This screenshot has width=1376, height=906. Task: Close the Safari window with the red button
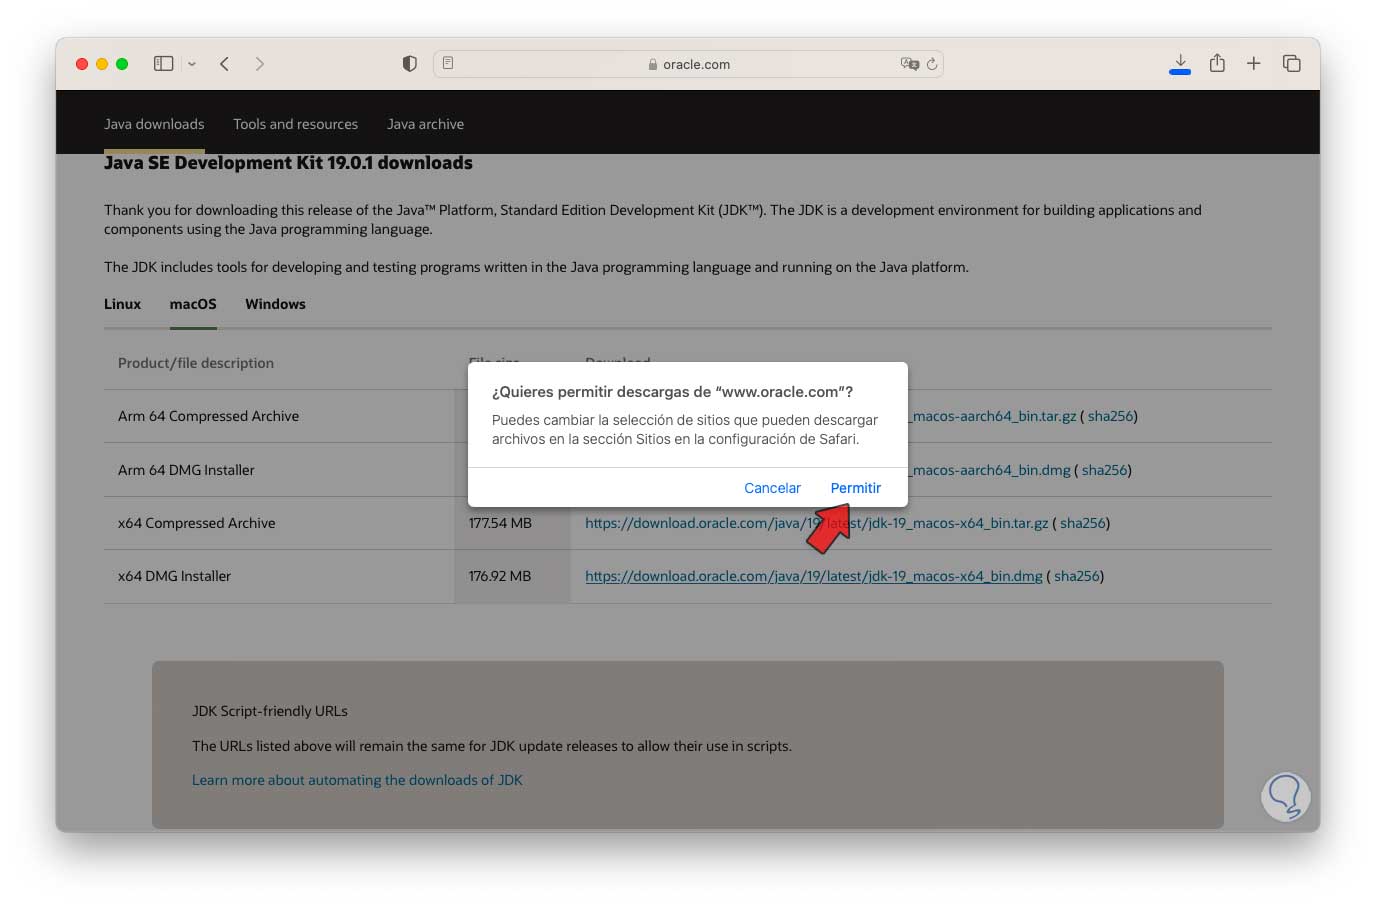[82, 64]
